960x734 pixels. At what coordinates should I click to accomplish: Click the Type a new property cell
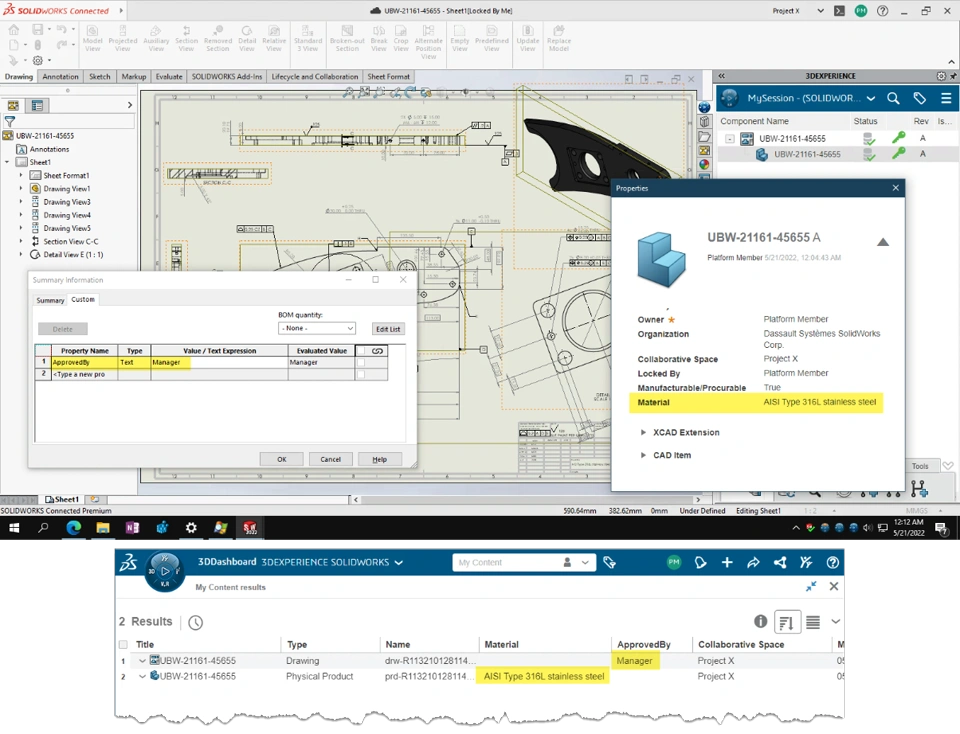pos(84,374)
